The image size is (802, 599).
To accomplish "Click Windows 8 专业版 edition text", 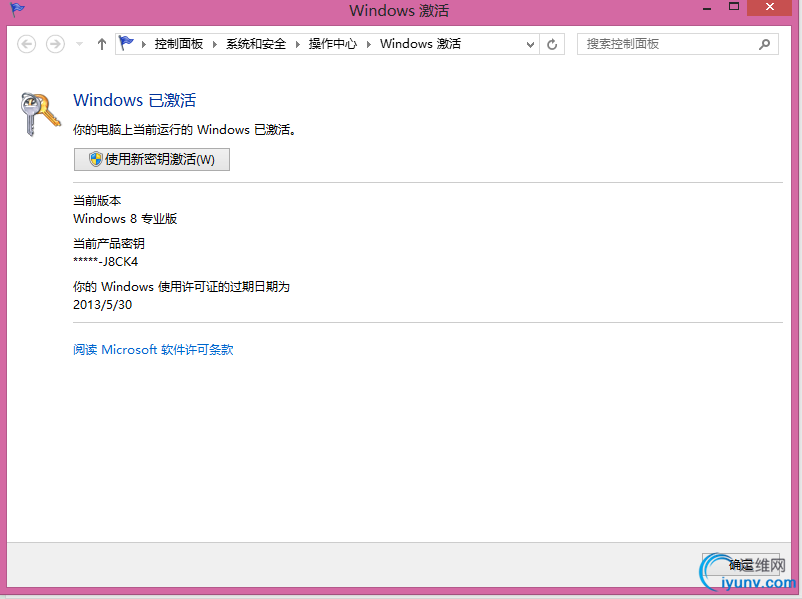I will (125, 218).
